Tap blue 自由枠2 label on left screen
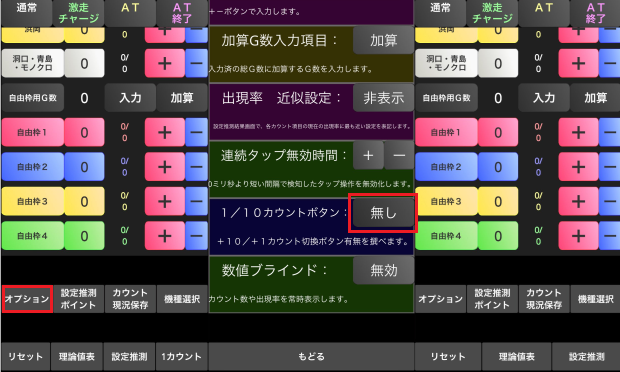 [x=32, y=167]
